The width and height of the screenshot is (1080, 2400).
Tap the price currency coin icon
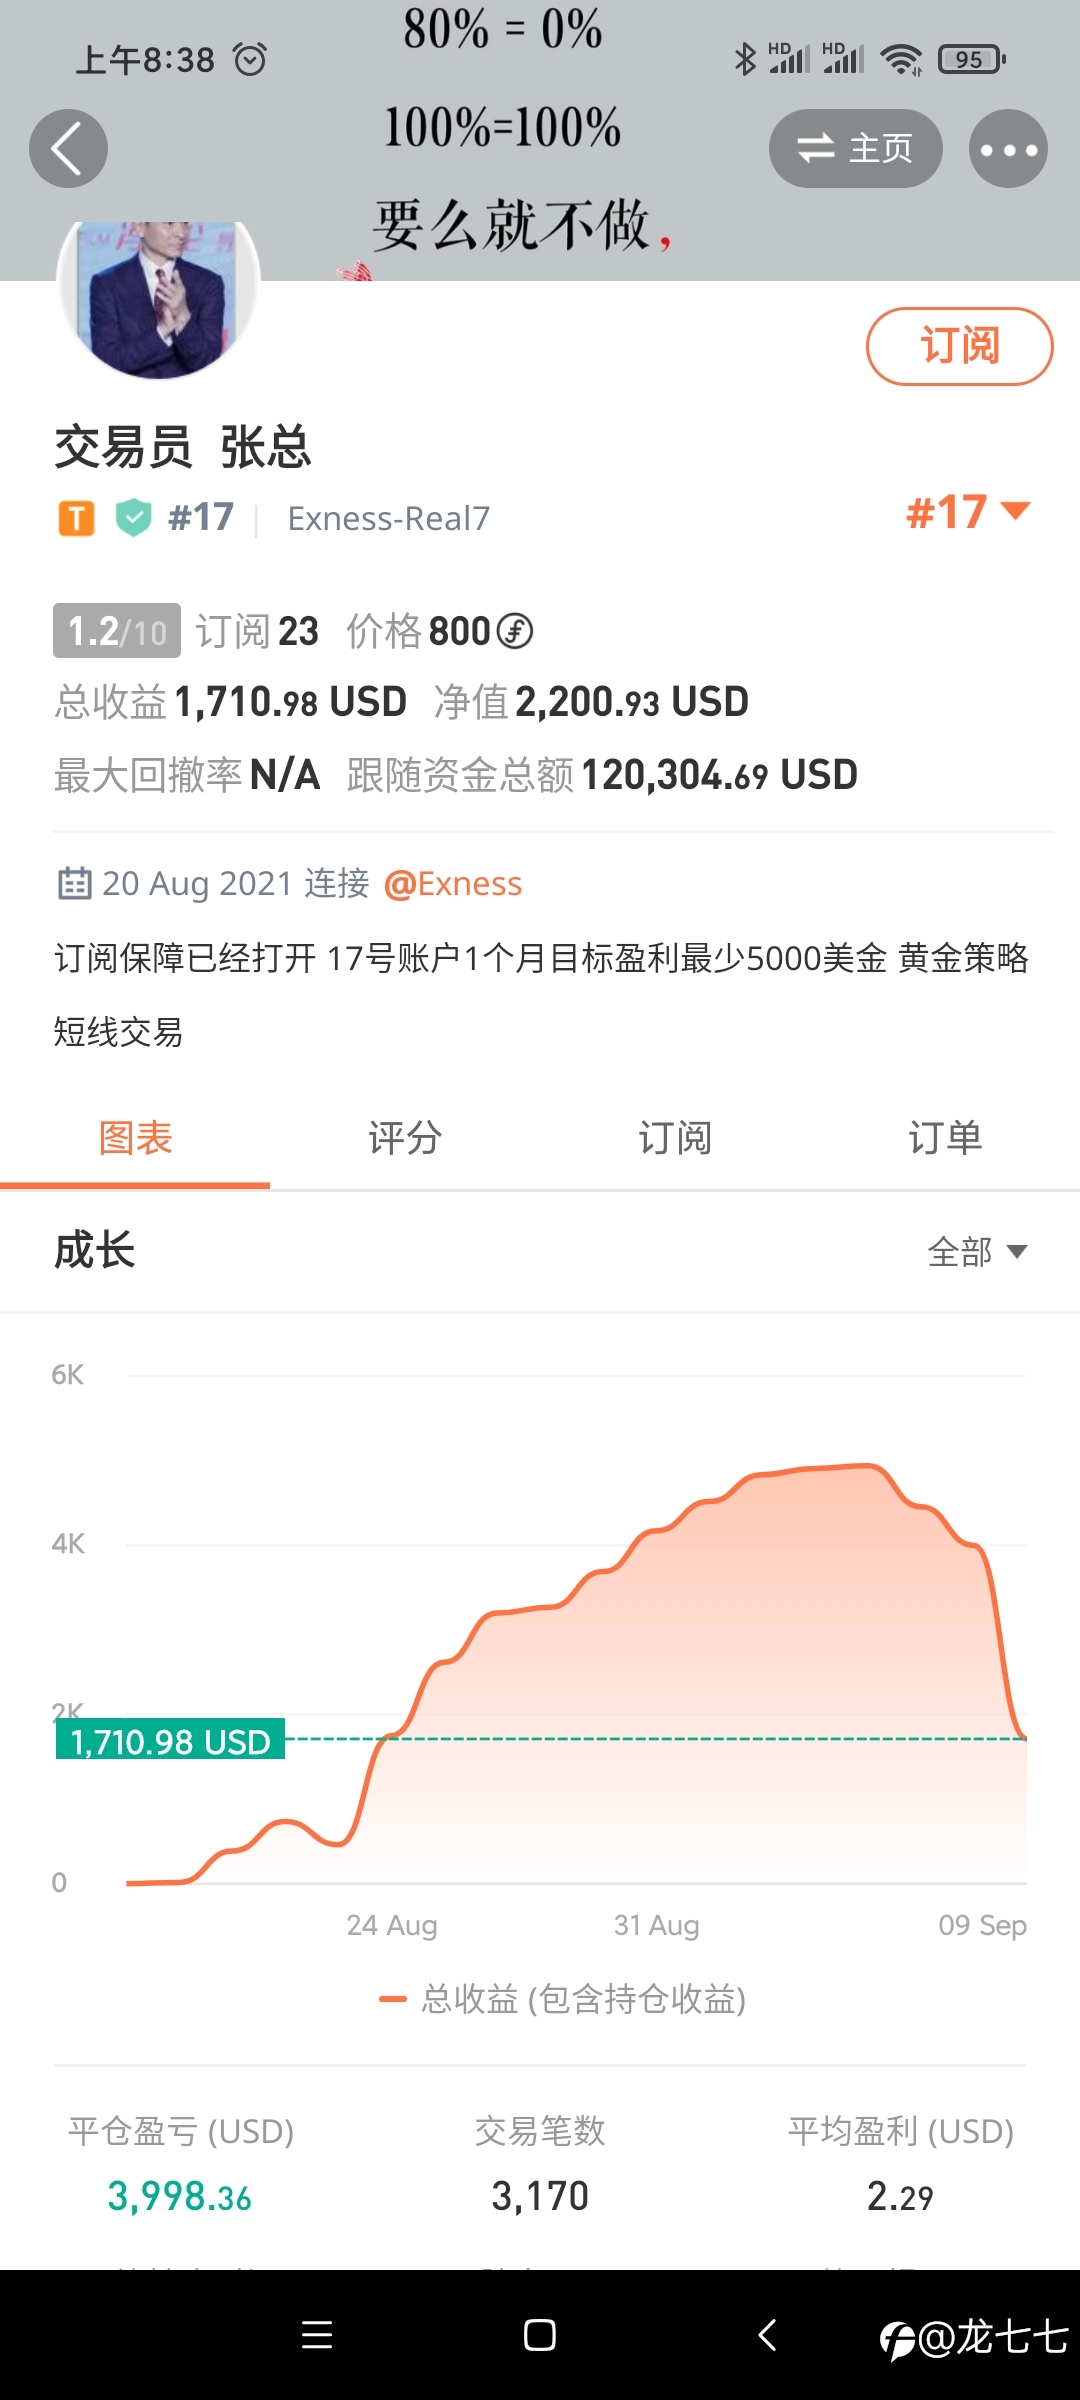(x=515, y=631)
